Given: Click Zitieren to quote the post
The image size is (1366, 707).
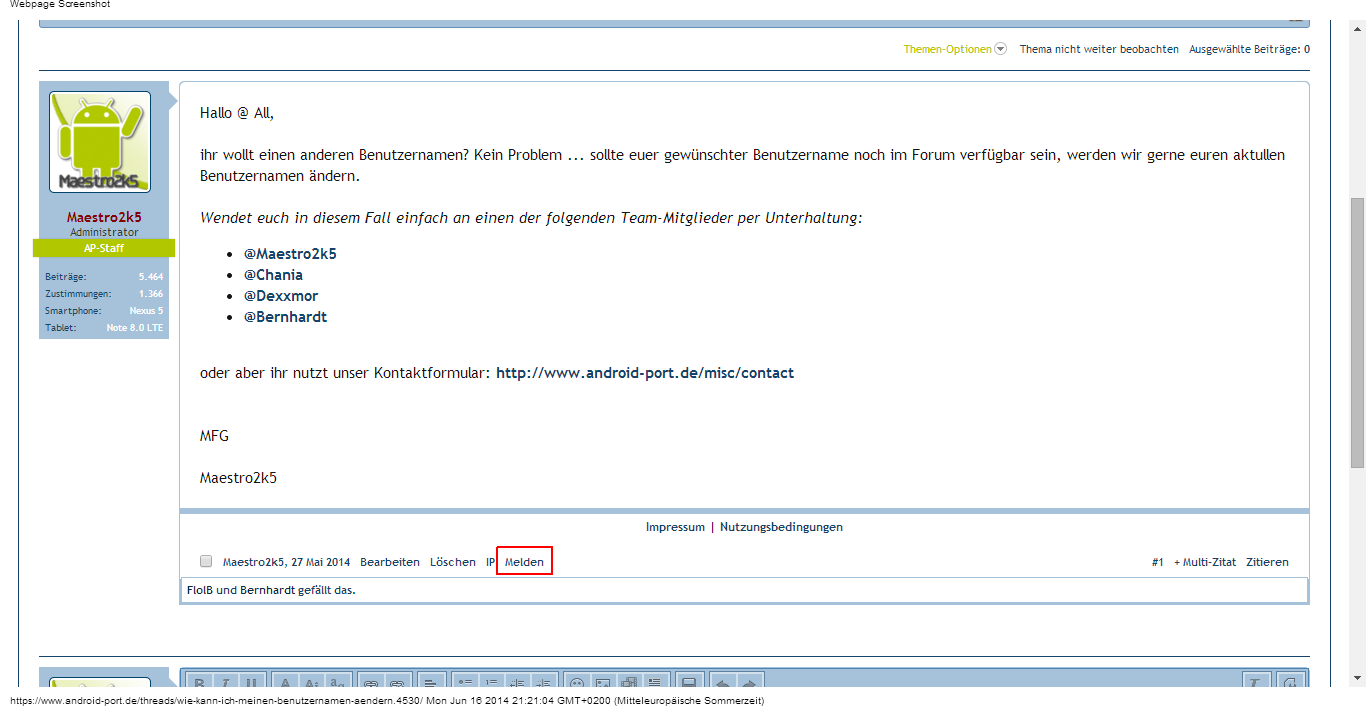Looking at the screenshot, I should [x=1267, y=562].
